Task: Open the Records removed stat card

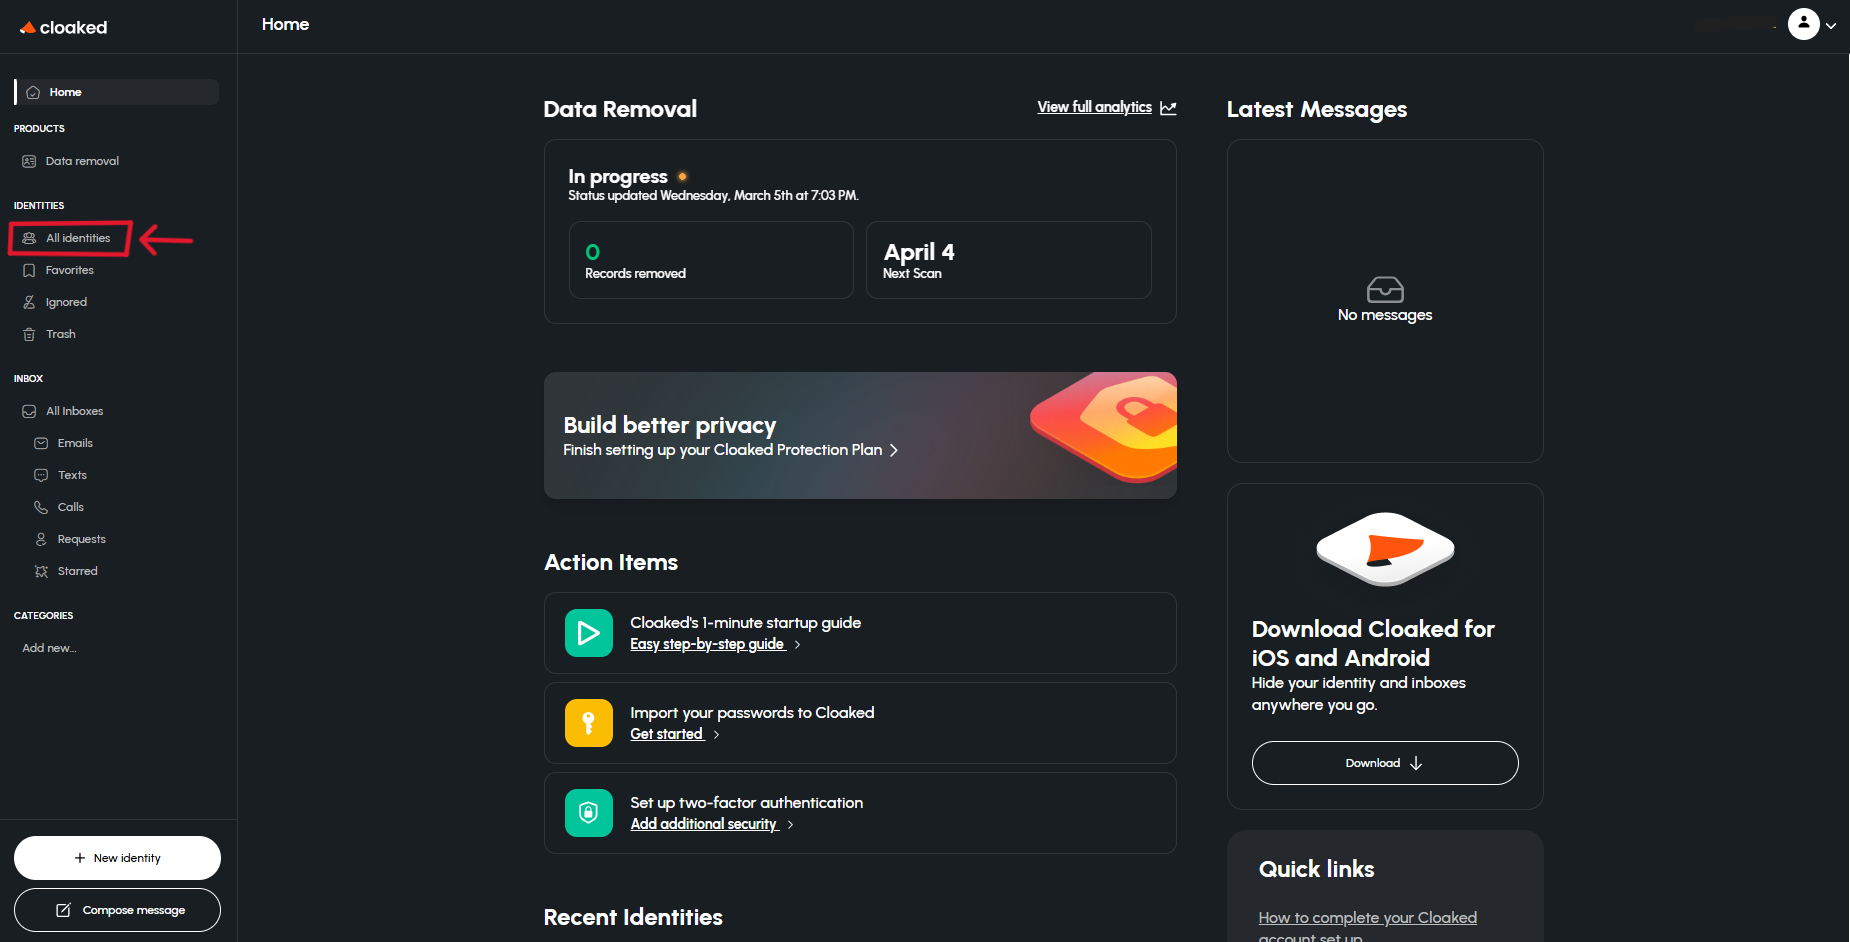Action: click(711, 260)
